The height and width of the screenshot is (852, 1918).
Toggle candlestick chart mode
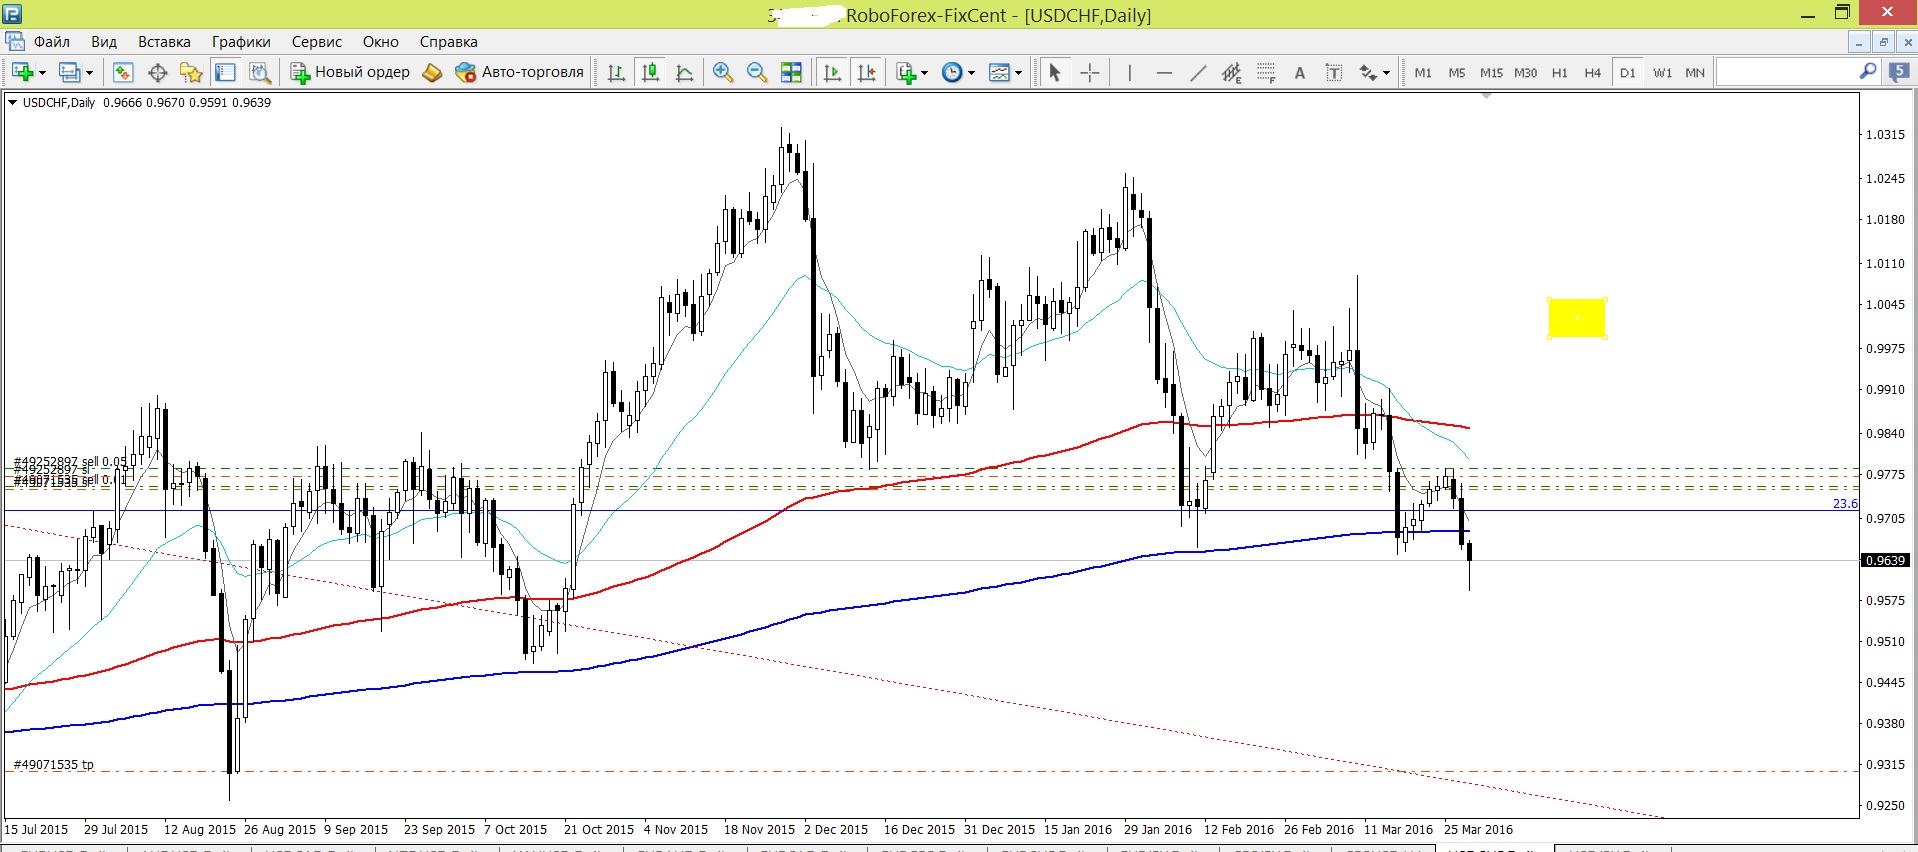(650, 72)
